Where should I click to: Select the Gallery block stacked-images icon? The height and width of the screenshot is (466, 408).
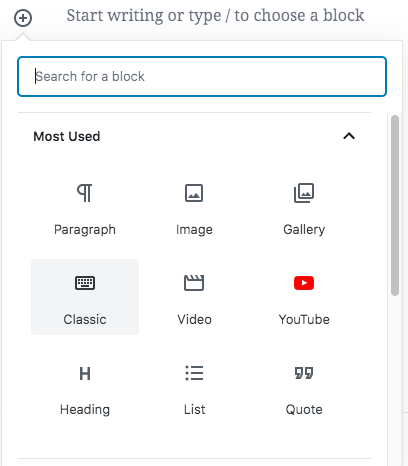[x=304, y=193]
